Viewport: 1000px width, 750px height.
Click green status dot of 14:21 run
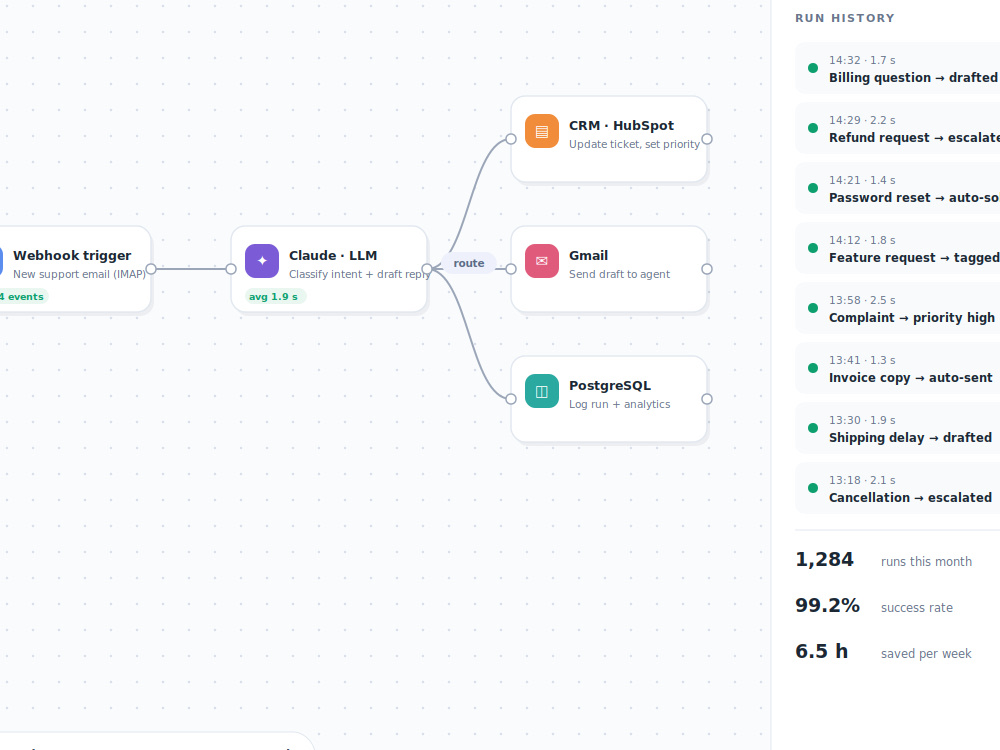812,188
